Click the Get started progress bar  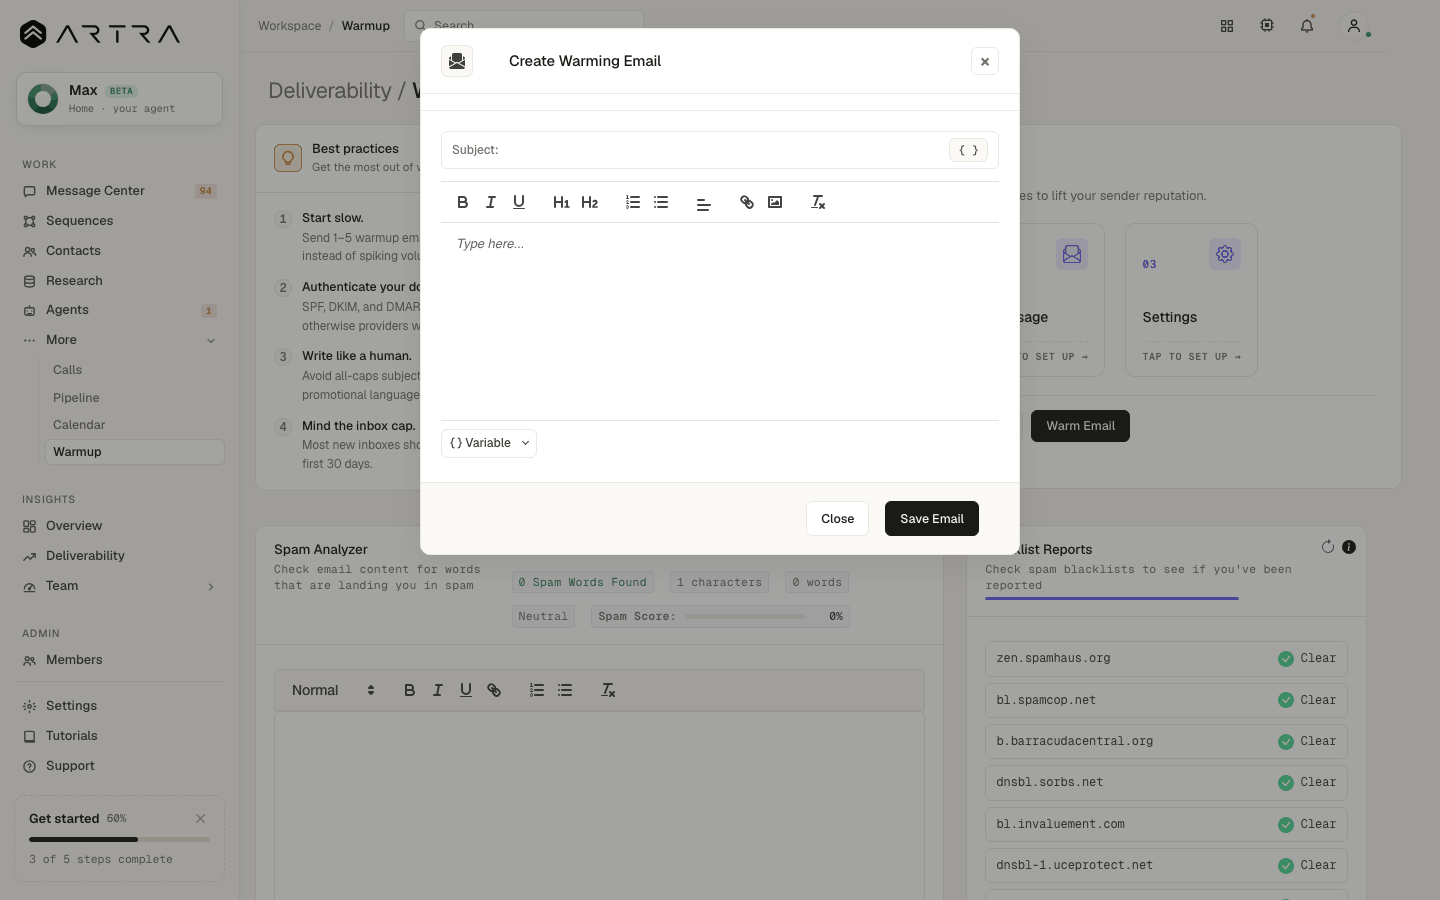120,839
